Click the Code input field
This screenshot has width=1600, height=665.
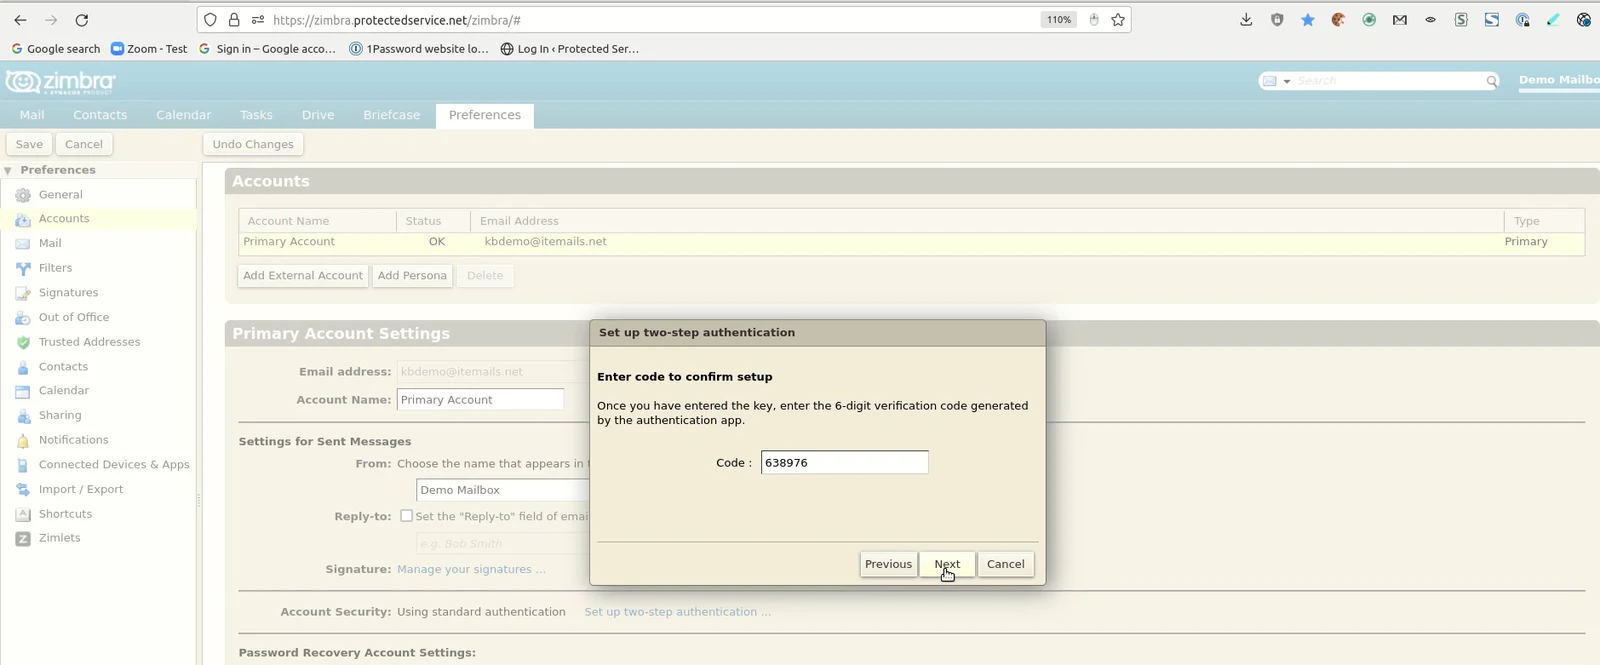coord(844,462)
